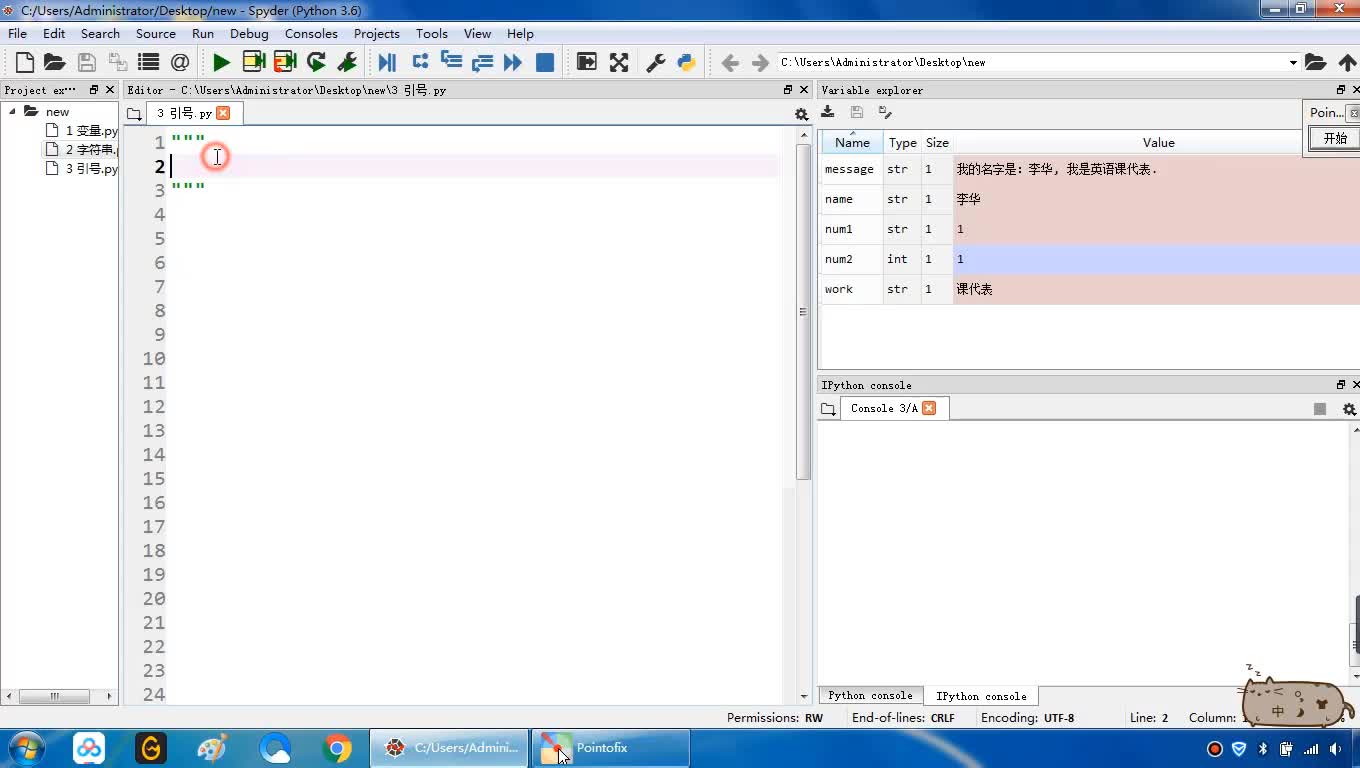Expand the working directory path dropdown
The image size is (1360, 768).
click(1292, 62)
